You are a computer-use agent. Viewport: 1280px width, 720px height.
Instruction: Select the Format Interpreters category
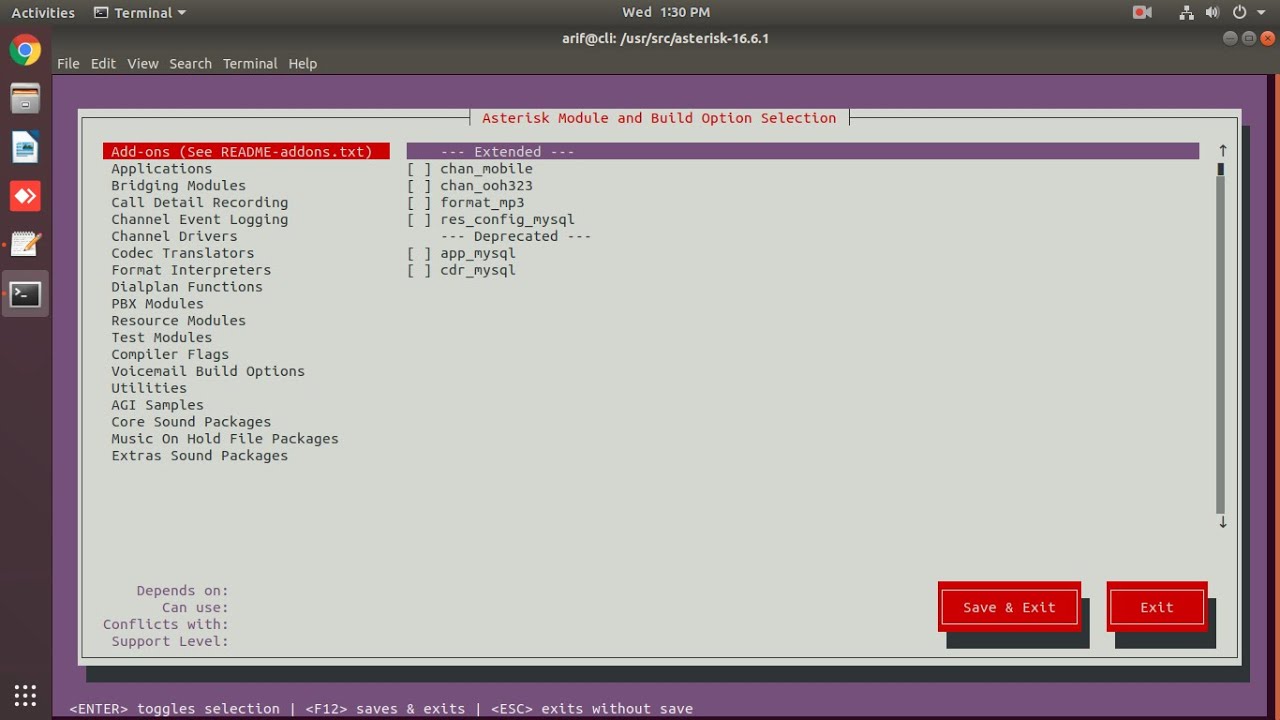click(x=191, y=271)
